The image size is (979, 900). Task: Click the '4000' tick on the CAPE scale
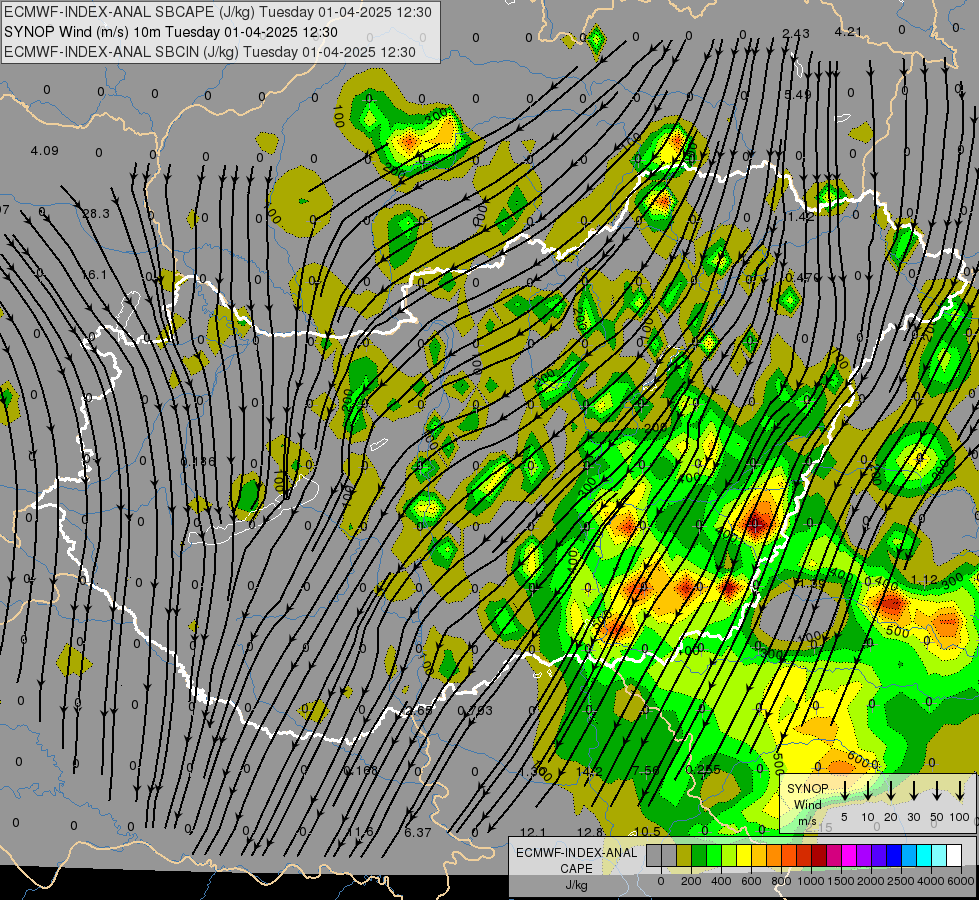pos(931,881)
